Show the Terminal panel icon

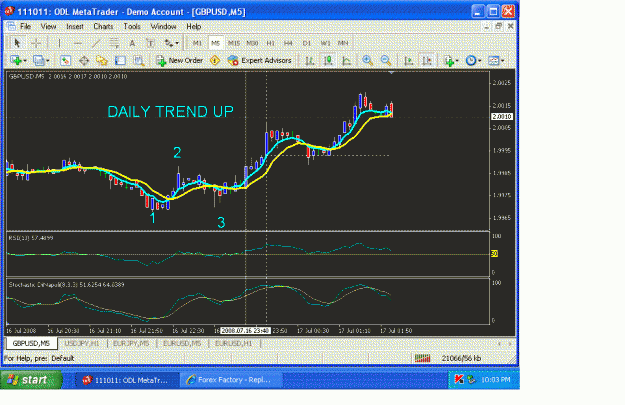coord(120,61)
